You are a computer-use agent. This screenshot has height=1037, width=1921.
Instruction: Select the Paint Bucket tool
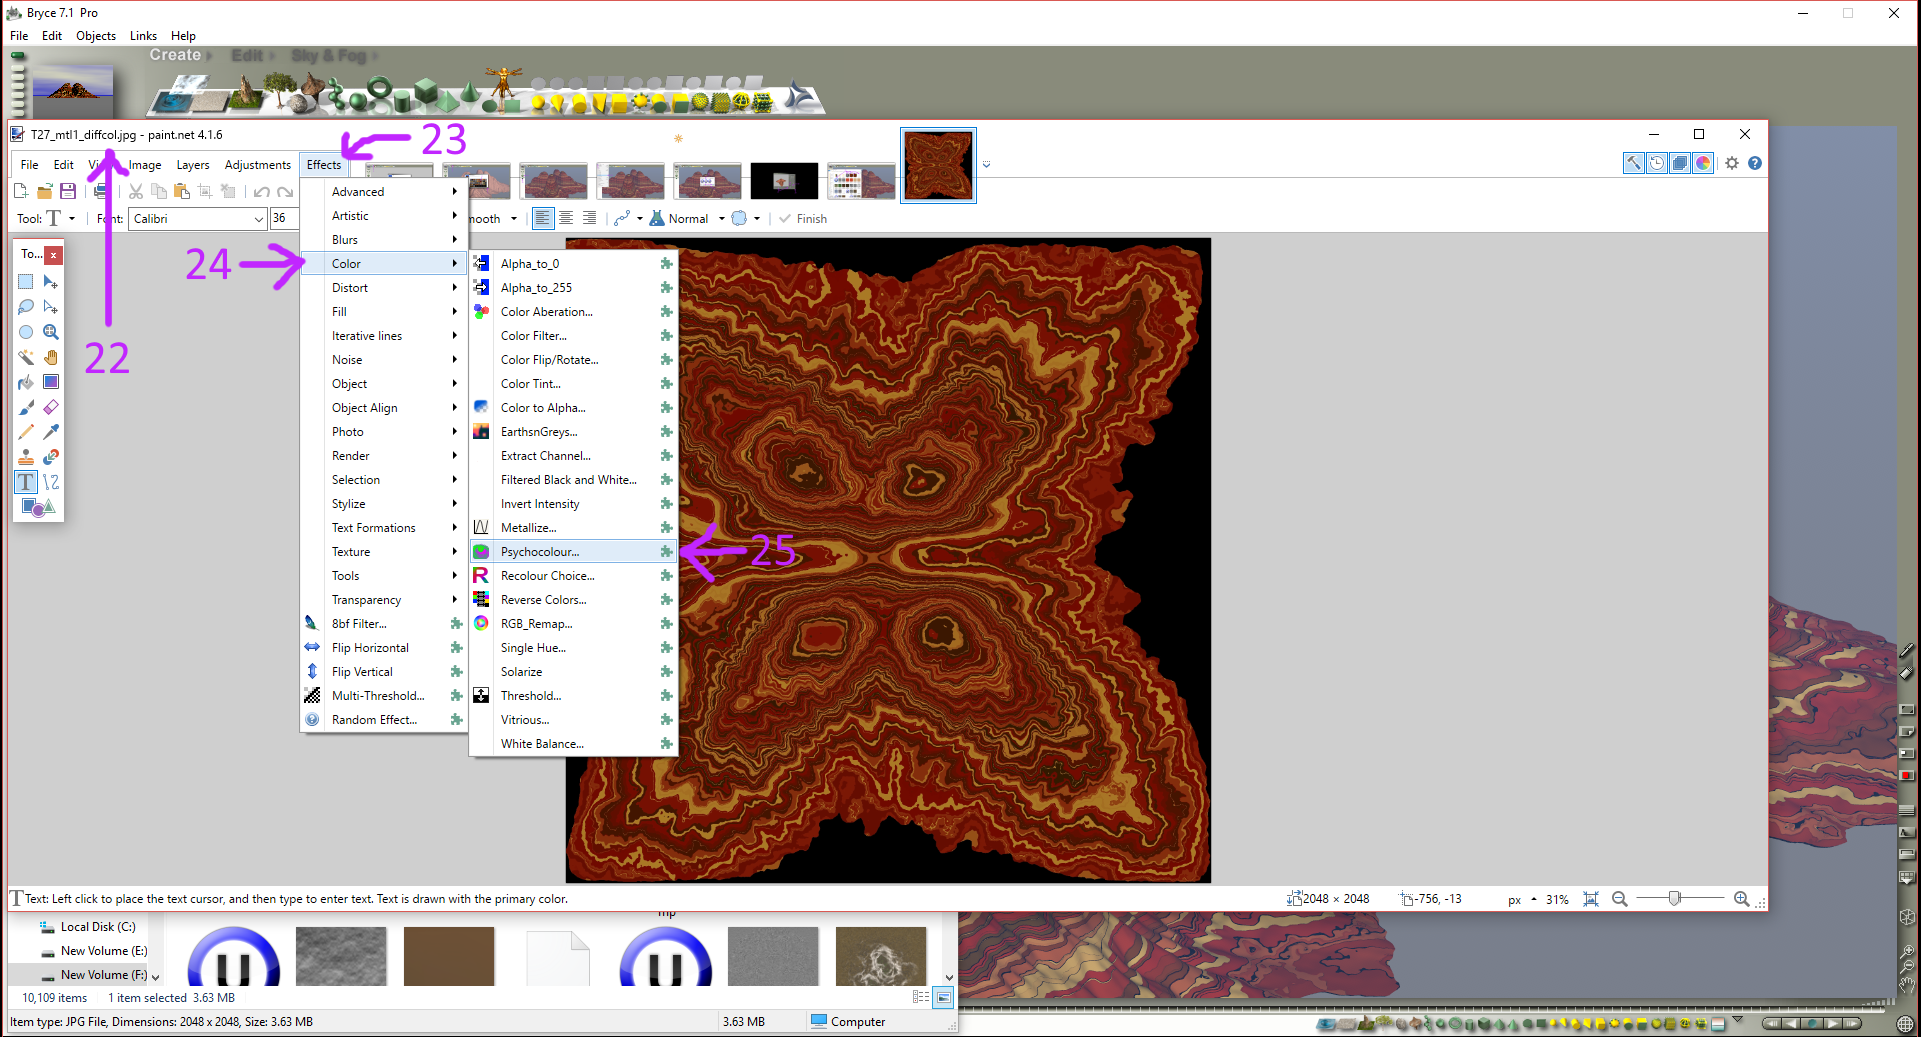coord(26,382)
